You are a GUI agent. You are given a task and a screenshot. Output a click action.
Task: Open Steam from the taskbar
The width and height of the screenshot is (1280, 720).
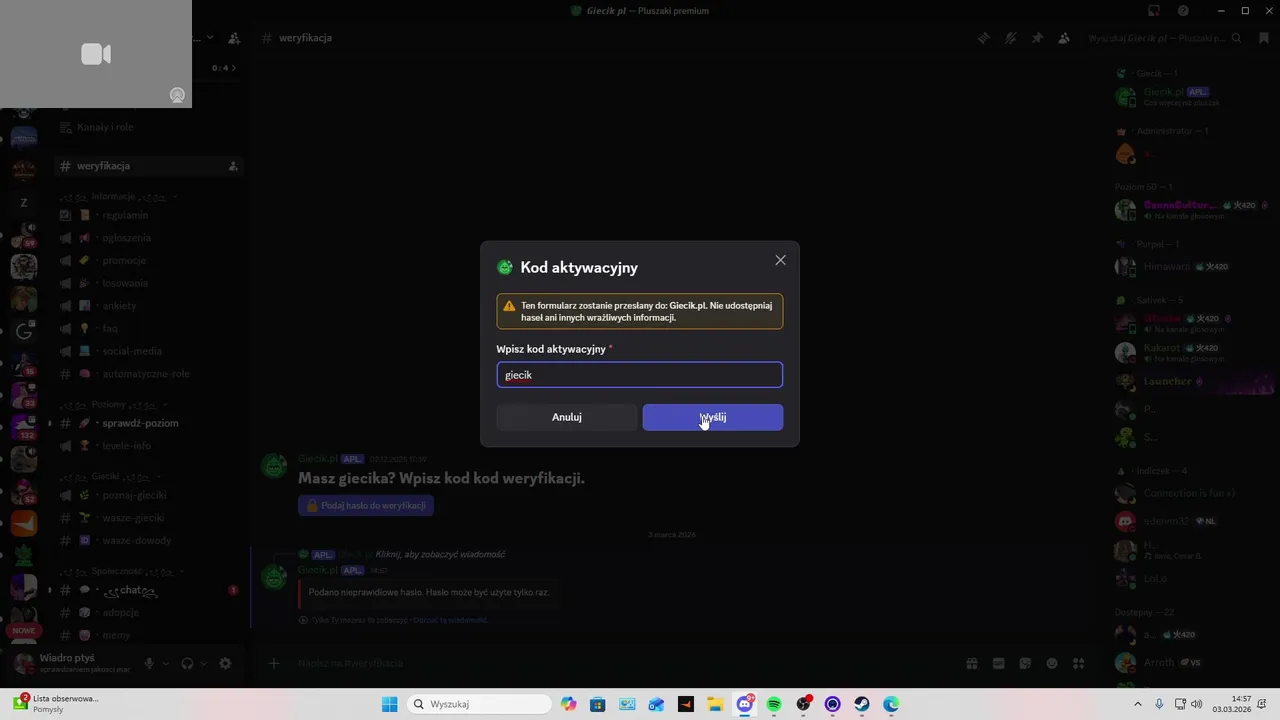click(x=861, y=704)
